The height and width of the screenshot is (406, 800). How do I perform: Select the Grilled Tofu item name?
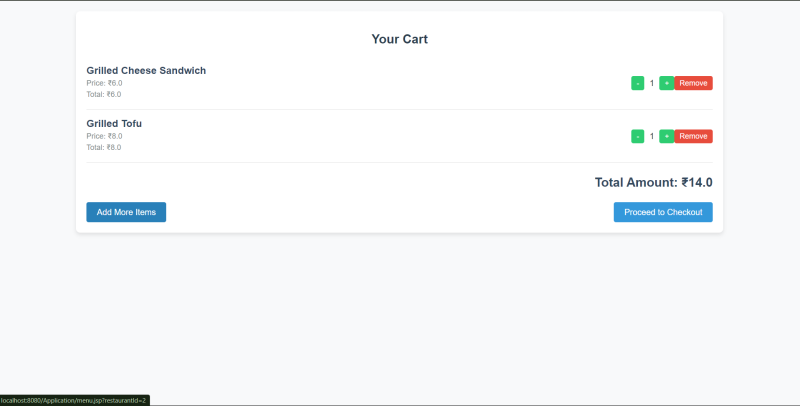114,123
